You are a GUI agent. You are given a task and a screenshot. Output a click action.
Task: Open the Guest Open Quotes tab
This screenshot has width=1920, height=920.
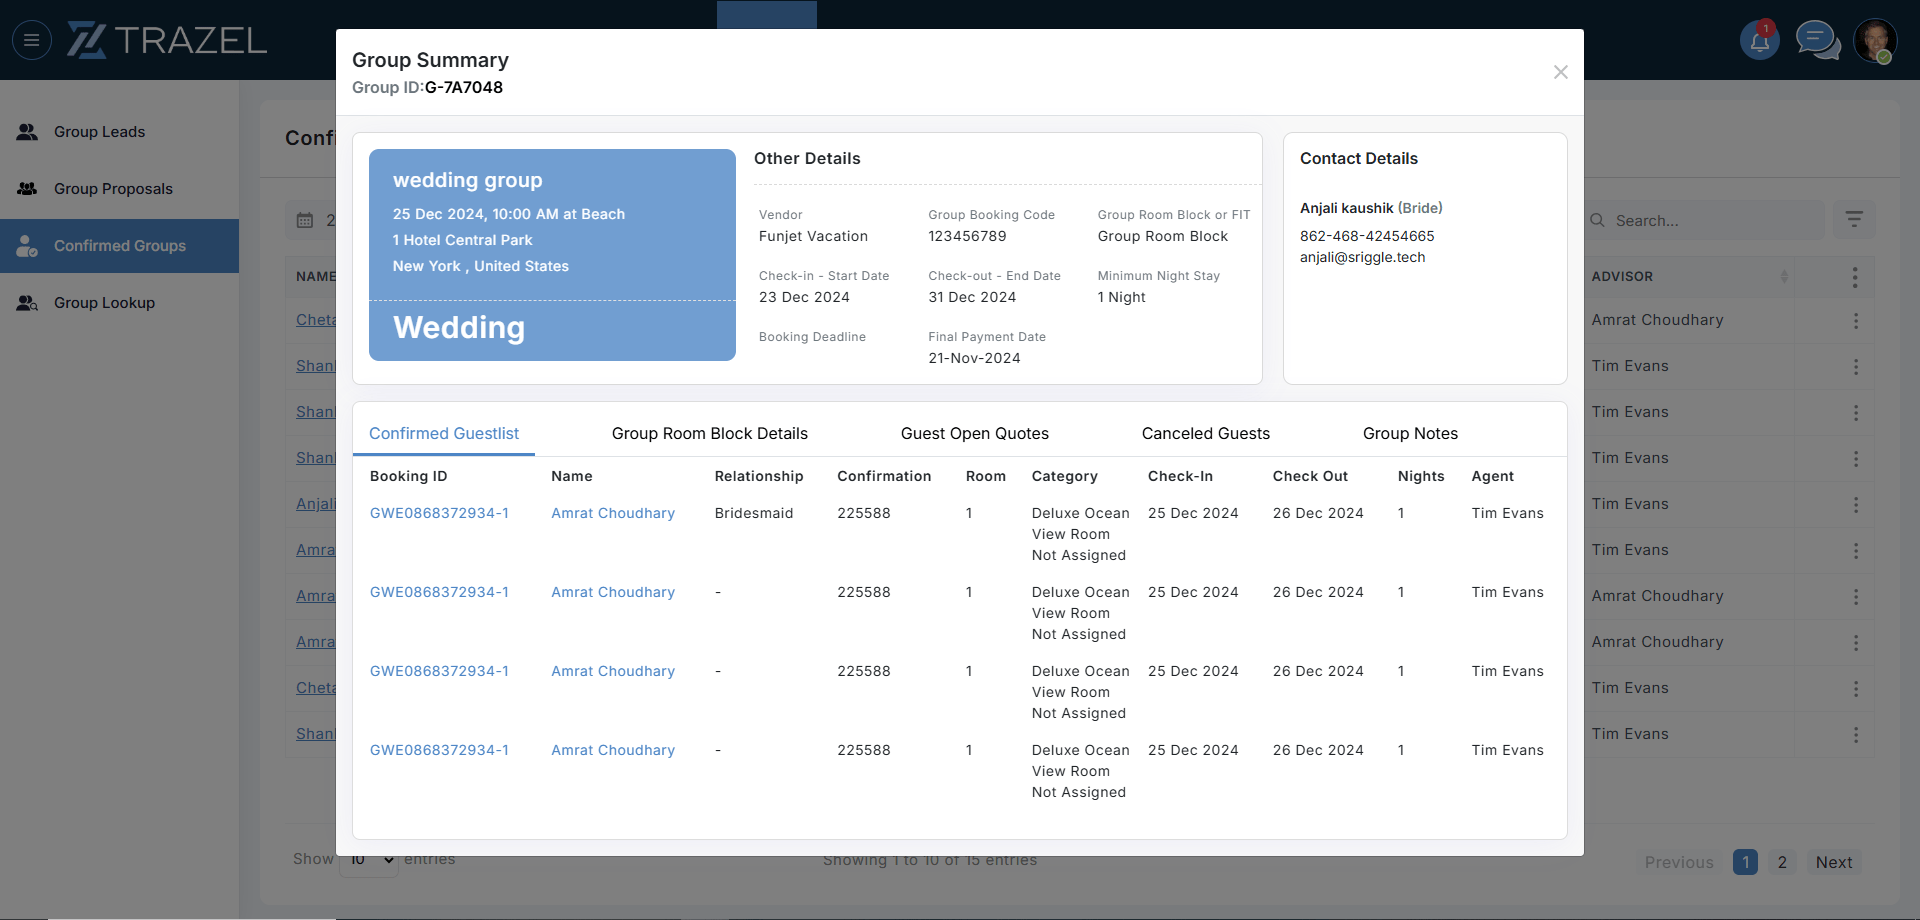(974, 434)
